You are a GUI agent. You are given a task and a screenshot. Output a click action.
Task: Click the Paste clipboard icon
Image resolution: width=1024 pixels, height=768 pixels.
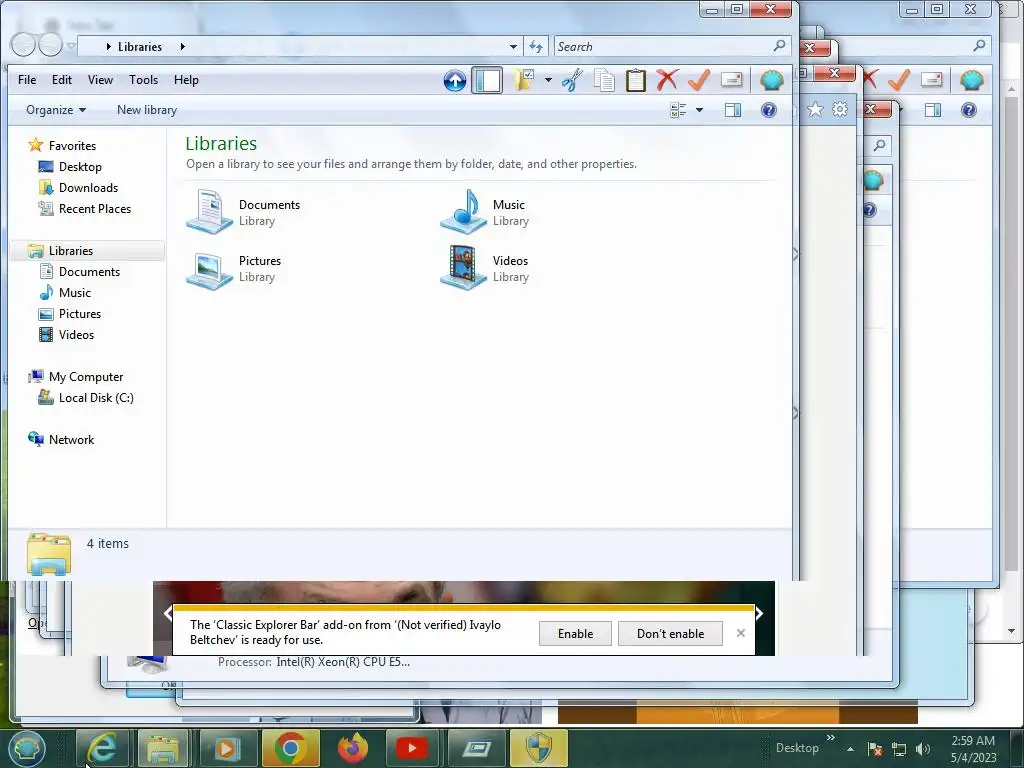pyautogui.click(x=635, y=80)
